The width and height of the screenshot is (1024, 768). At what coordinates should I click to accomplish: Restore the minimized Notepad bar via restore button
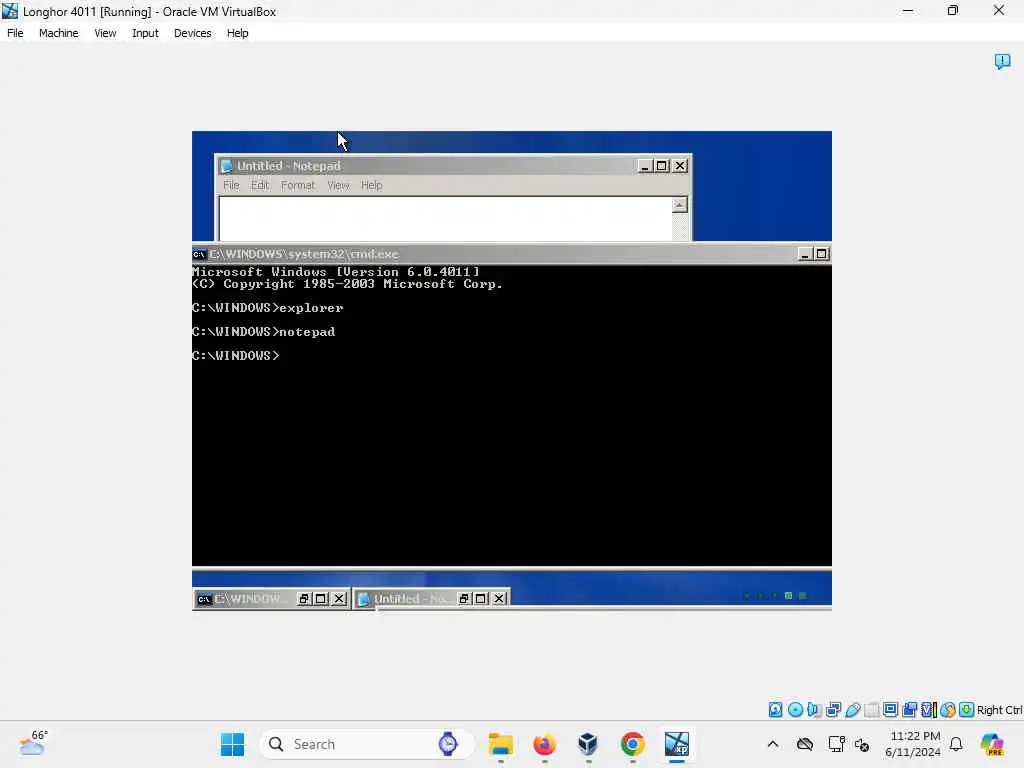coord(464,599)
